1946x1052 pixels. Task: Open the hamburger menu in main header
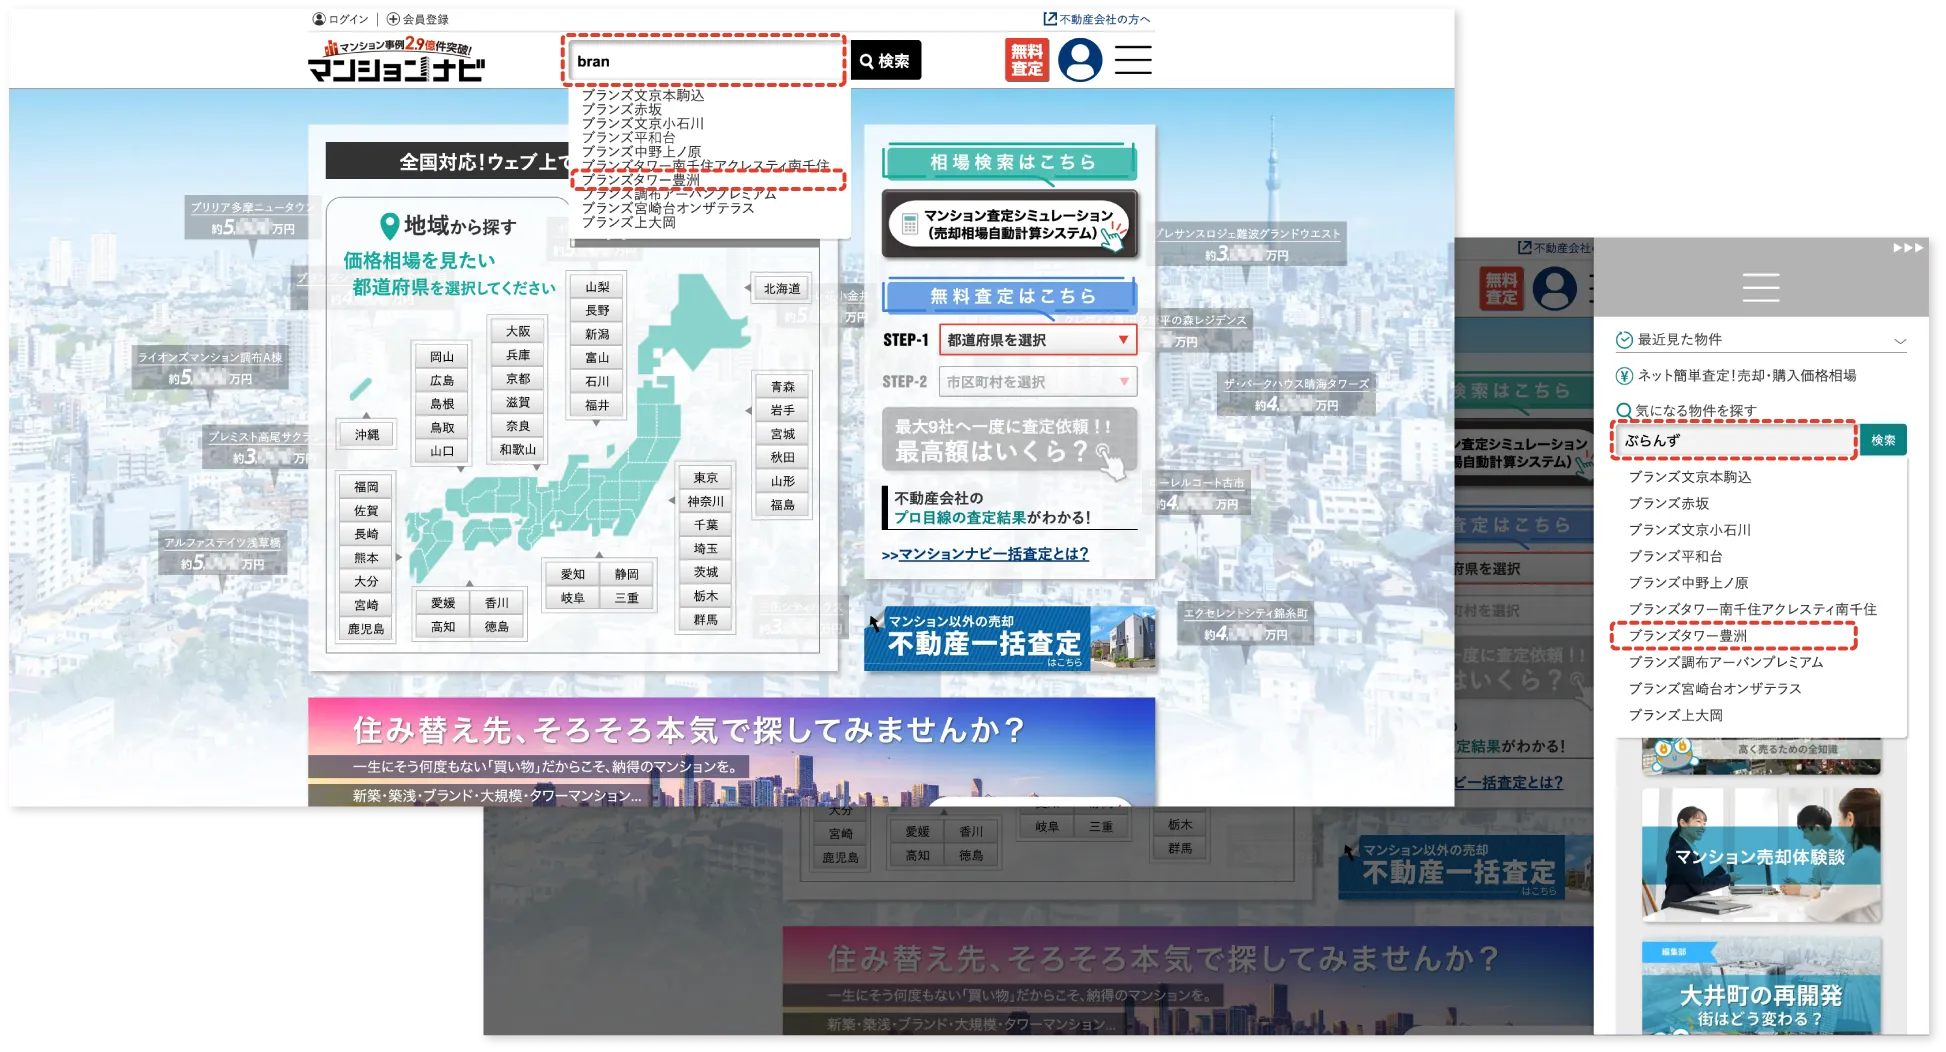pyautogui.click(x=1133, y=60)
